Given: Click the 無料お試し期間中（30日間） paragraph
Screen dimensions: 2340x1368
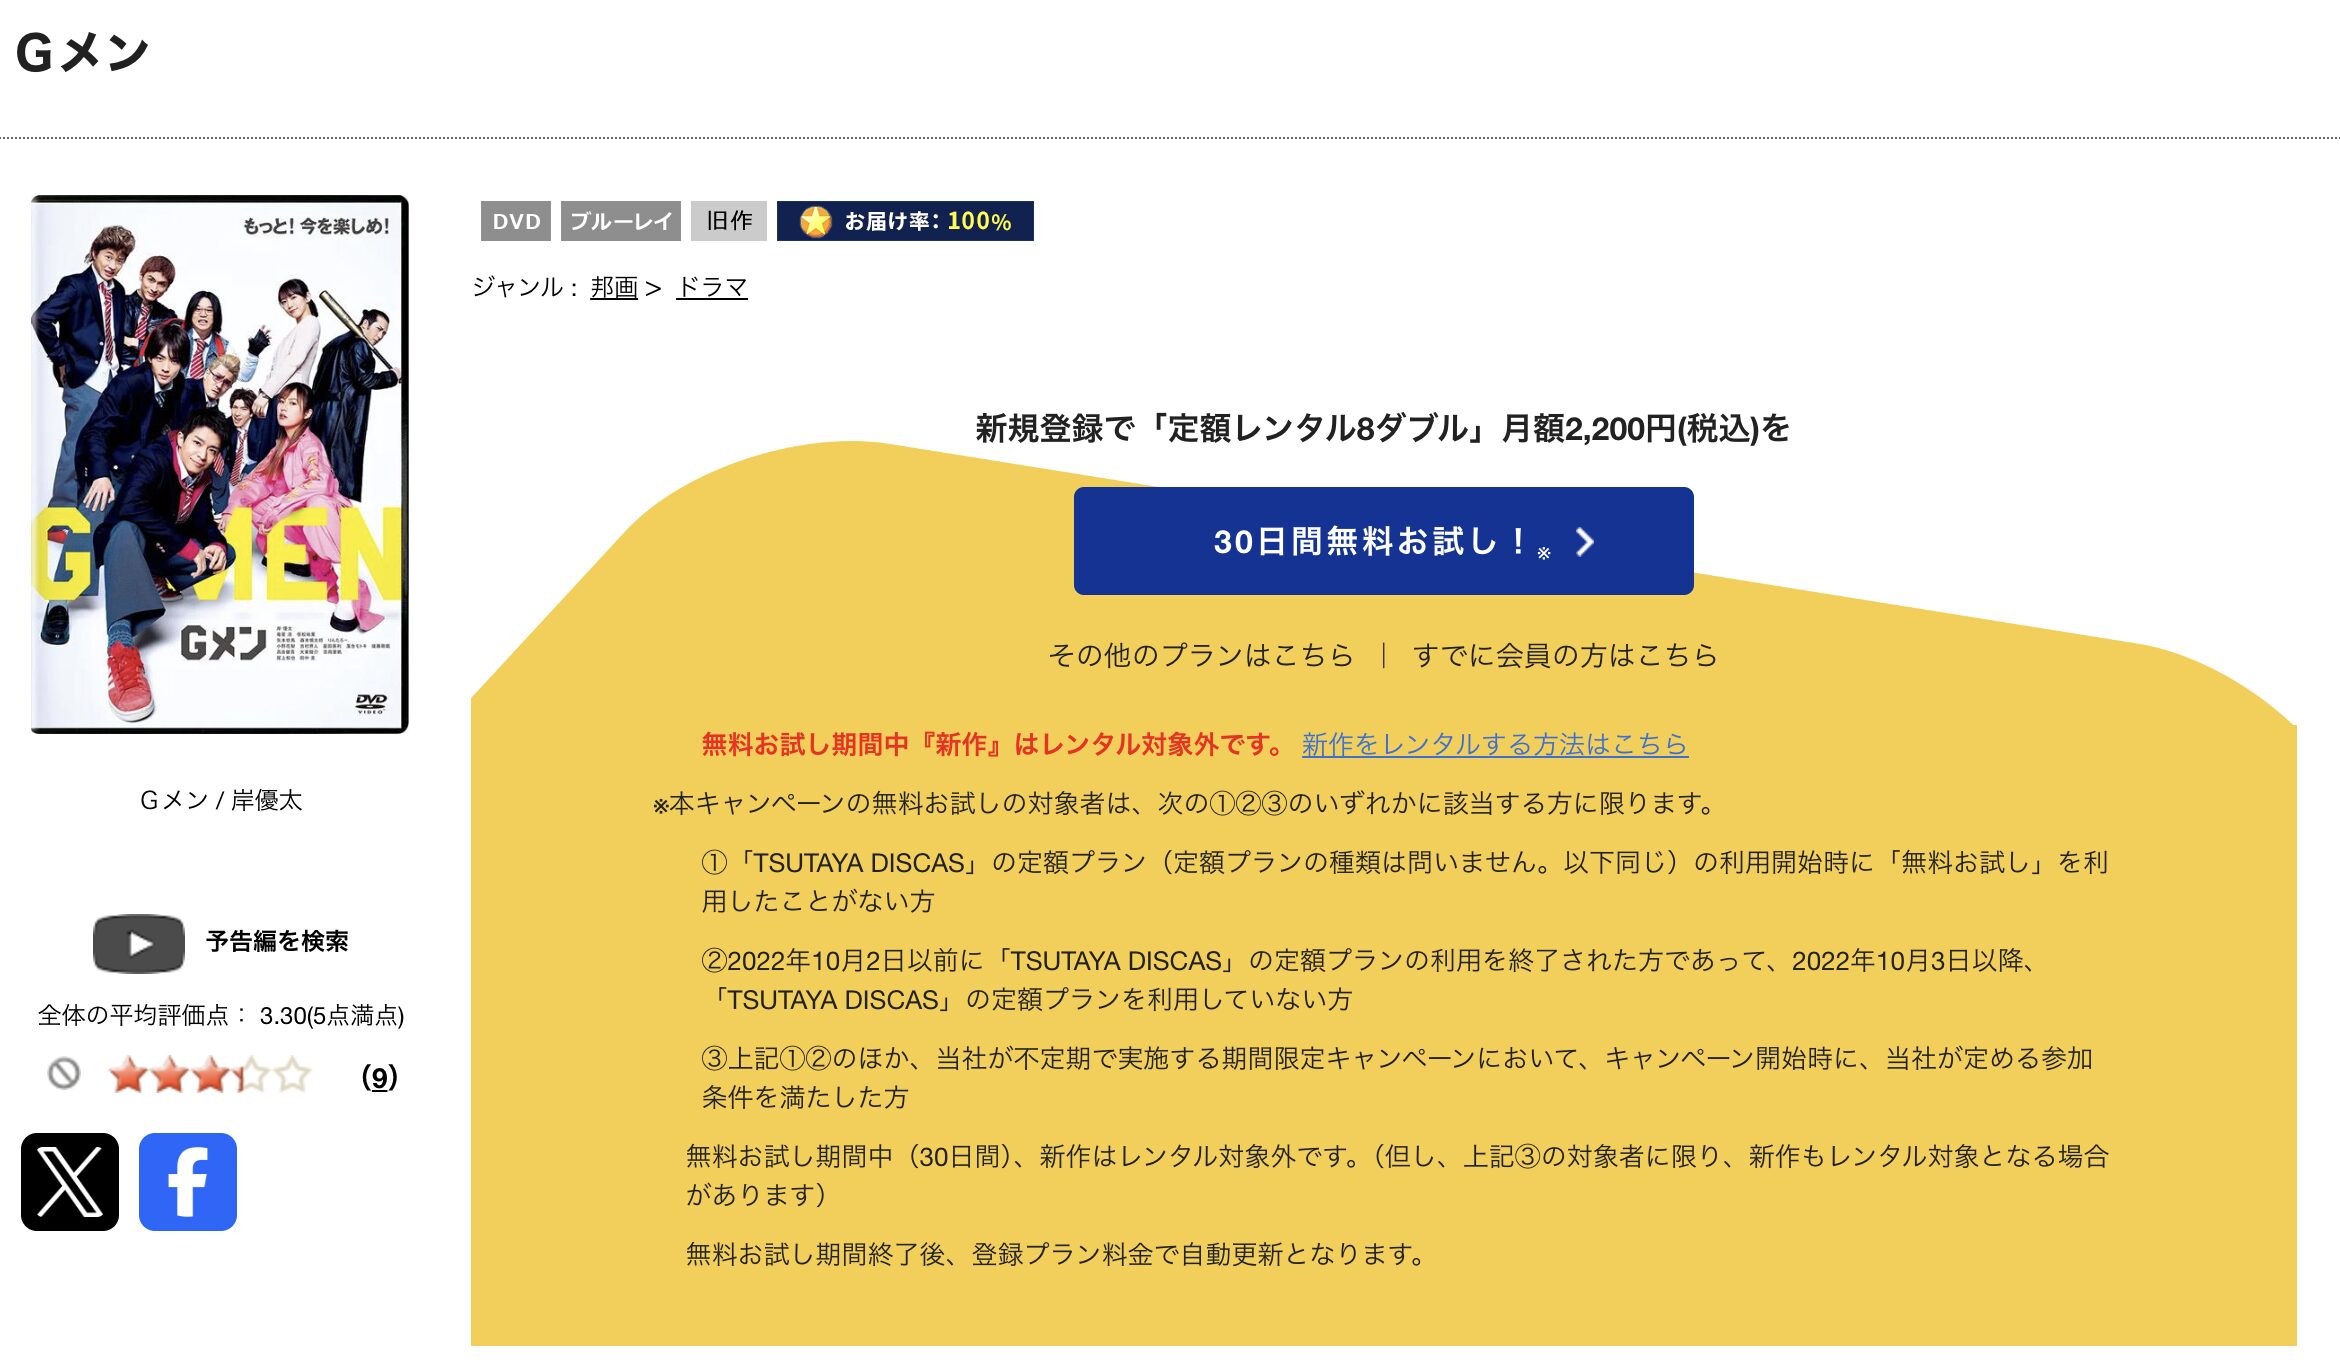Looking at the screenshot, I should (1398, 1175).
